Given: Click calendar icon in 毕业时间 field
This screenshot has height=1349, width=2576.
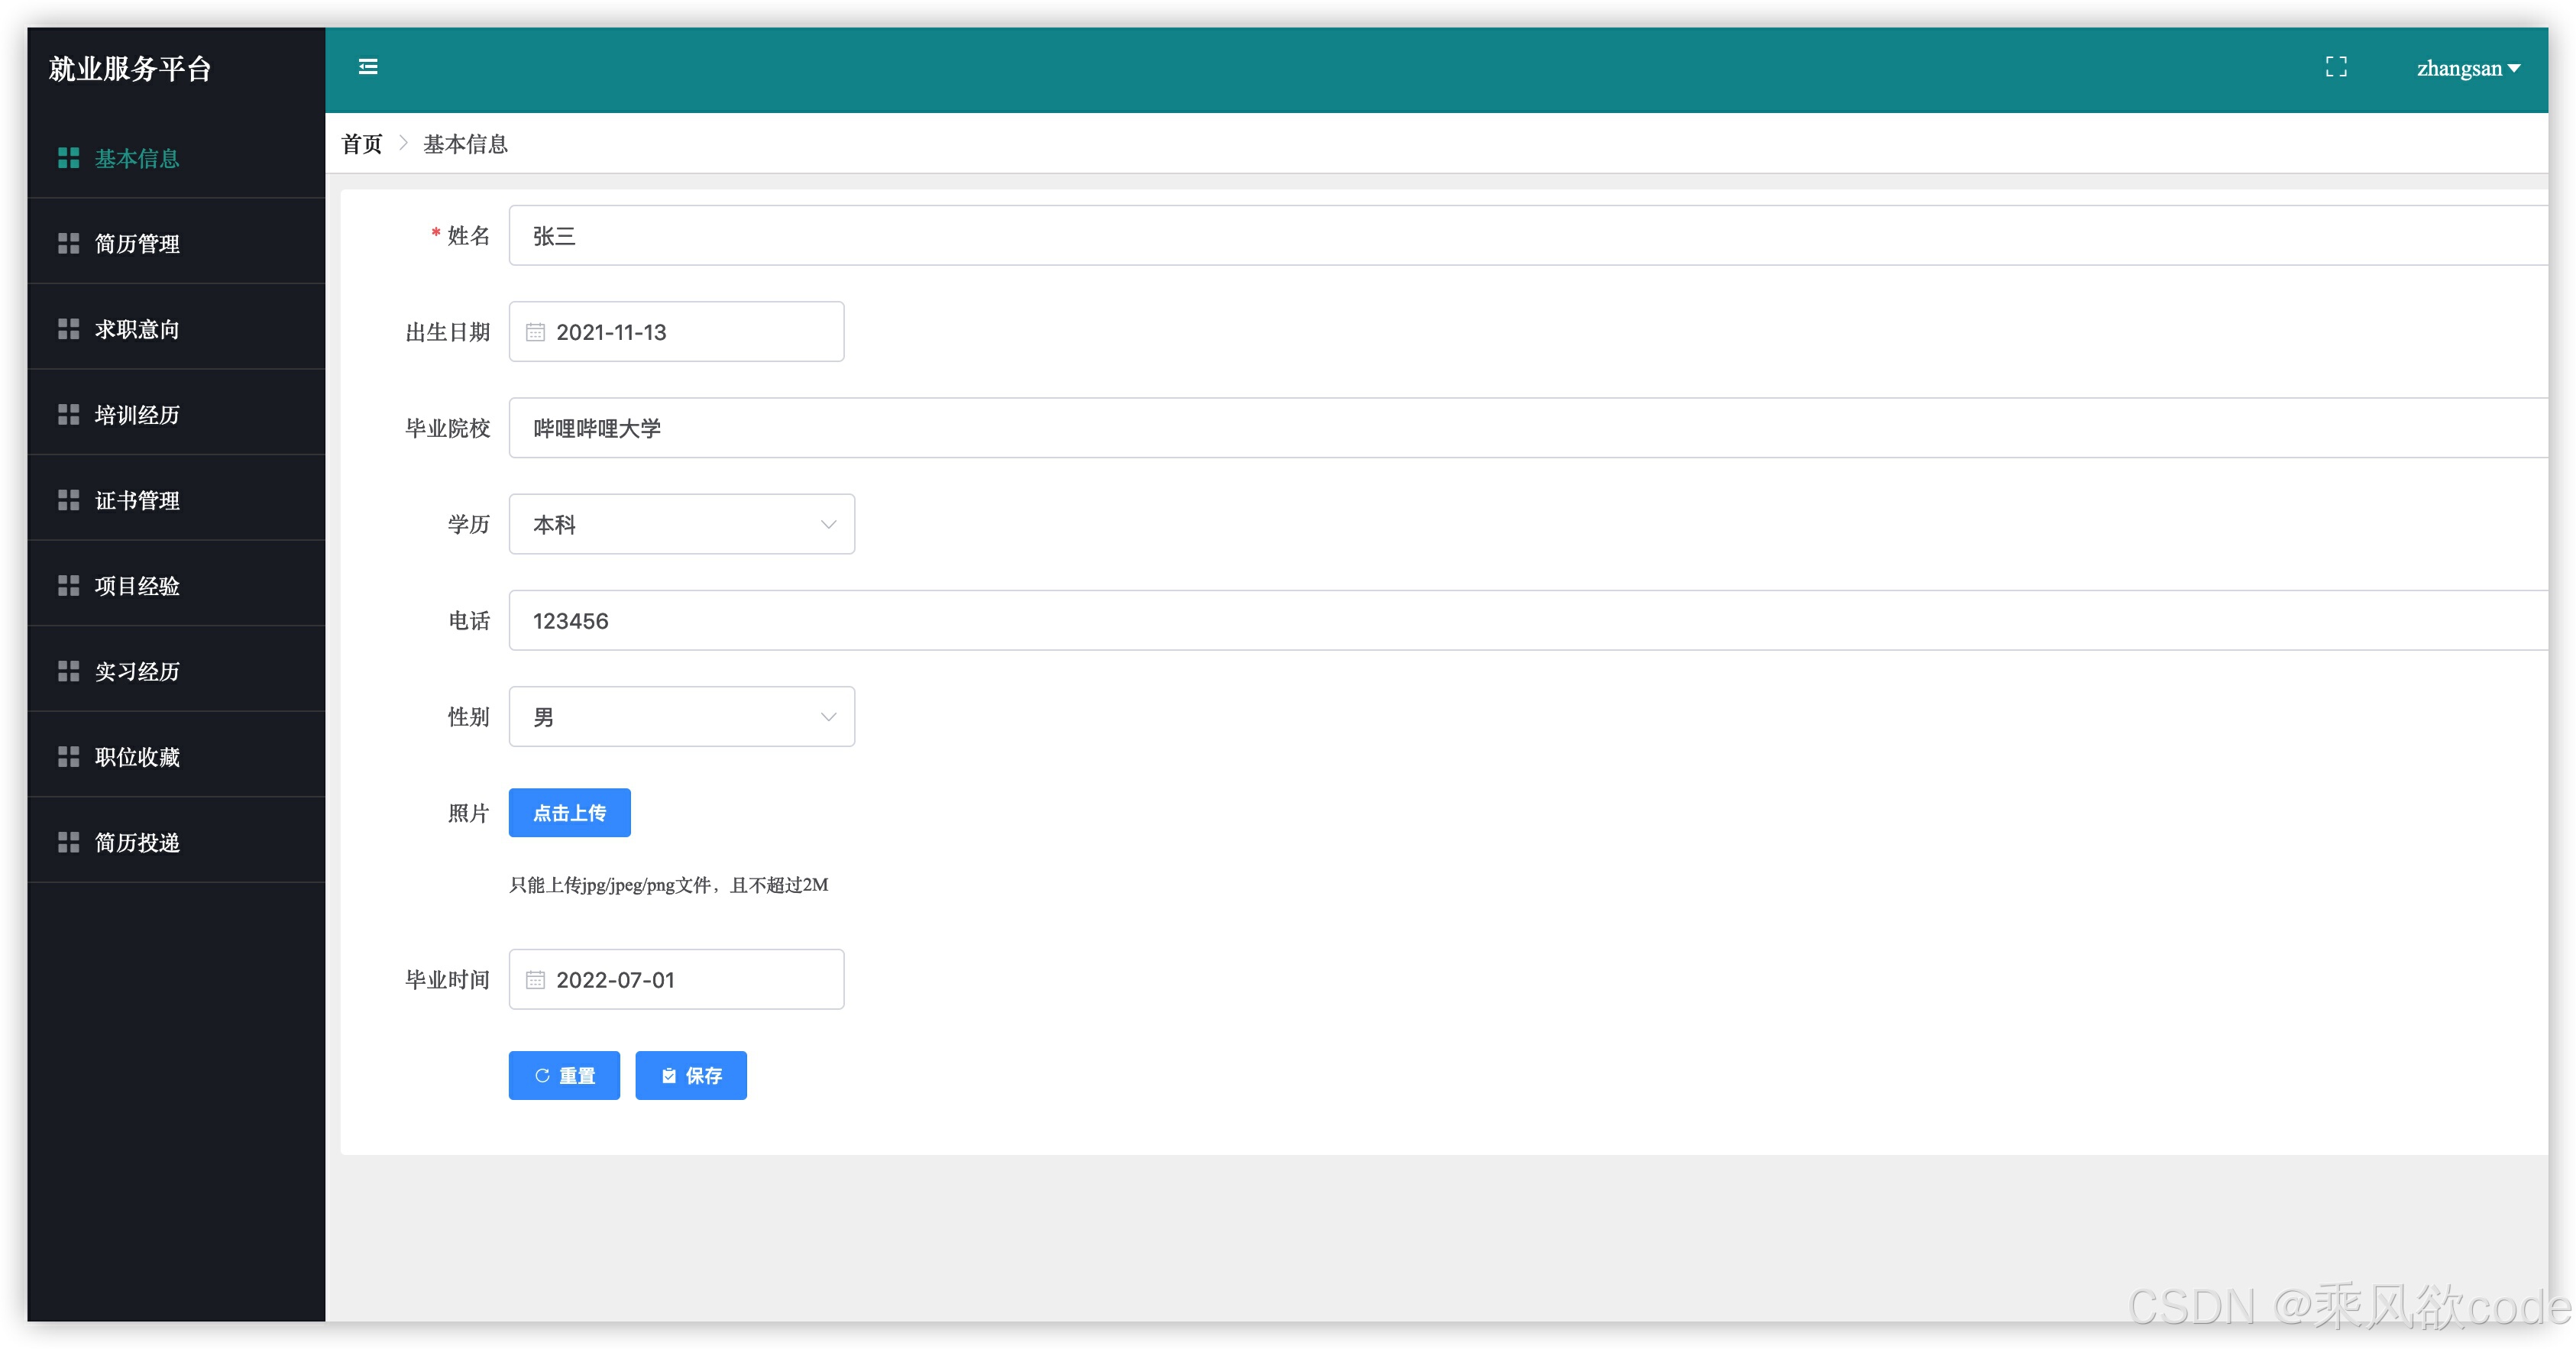Looking at the screenshot, I should pyautogui.click(x=535, y=980).
